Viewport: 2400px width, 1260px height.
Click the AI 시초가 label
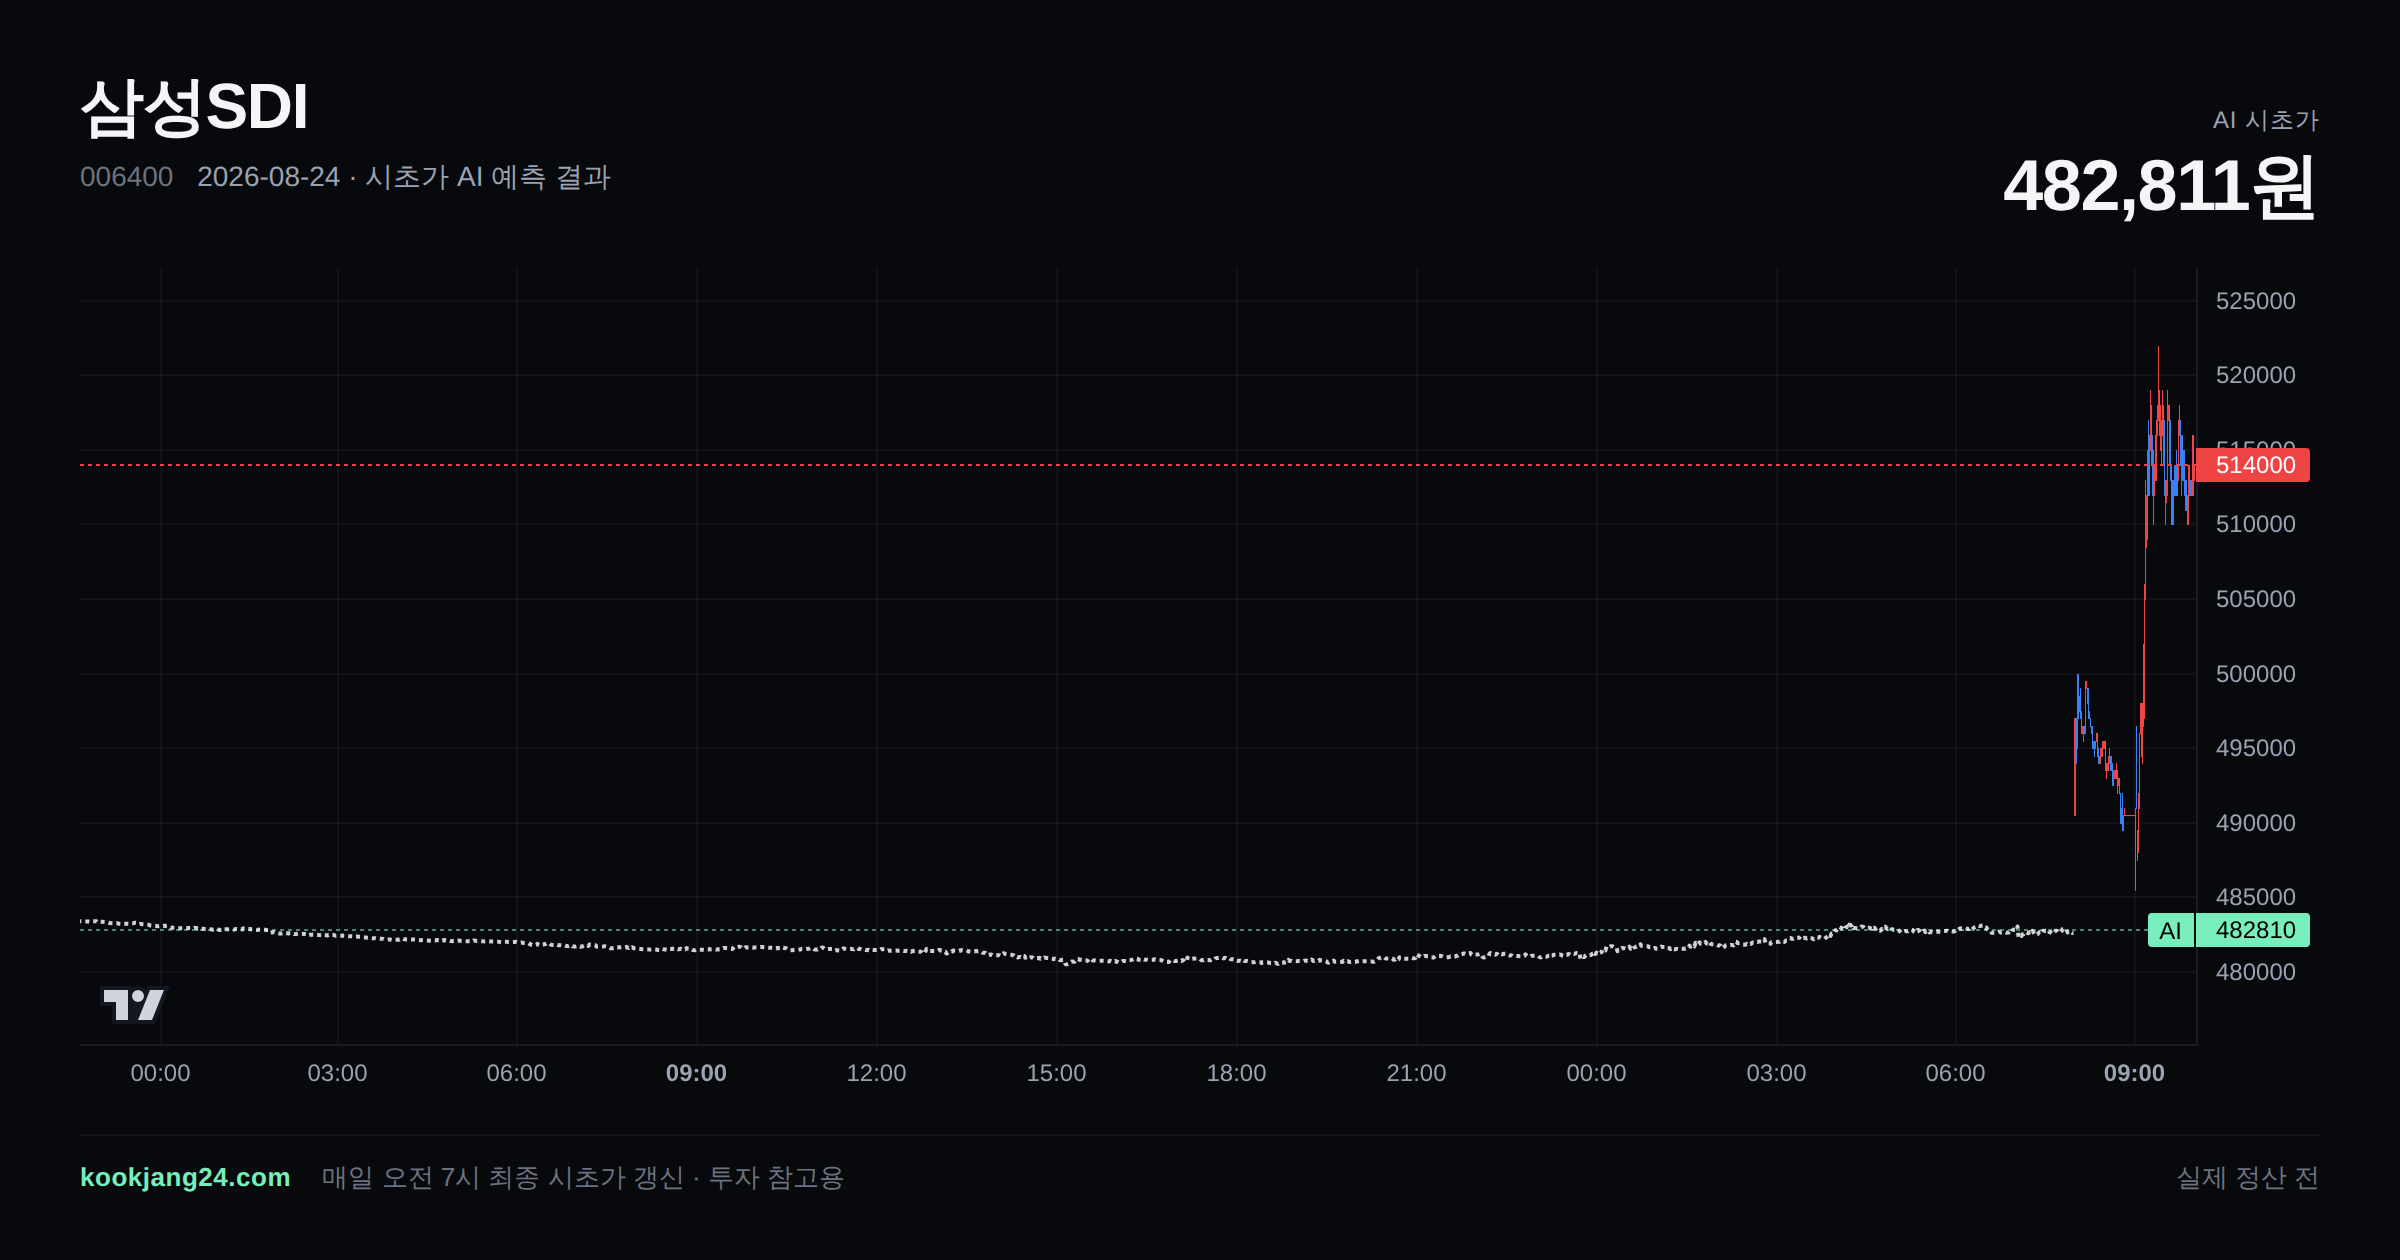[2265, 120]
